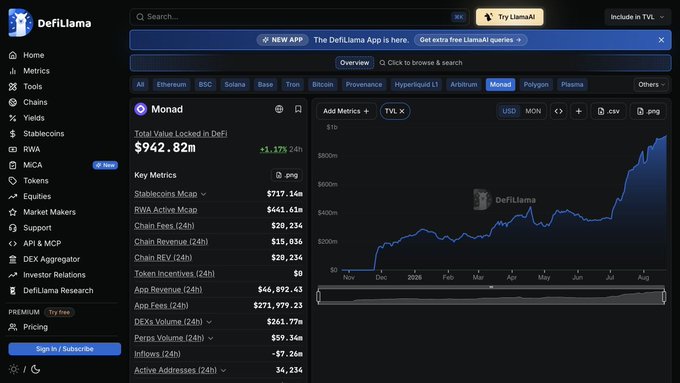The height and width of the screenshot is (383, 680).
Task: Export Key Metrics as .png
Action: pyautogui.click(x=287, y=175)
